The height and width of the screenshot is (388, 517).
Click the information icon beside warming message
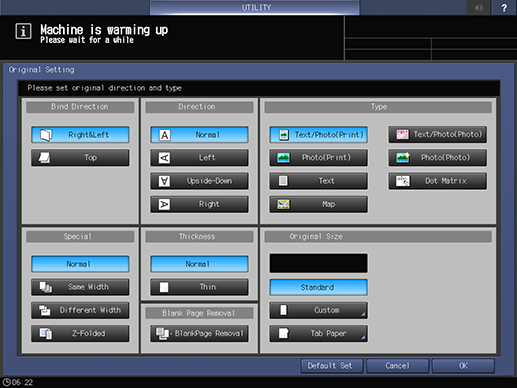pyautogui.click(x=23, y=32)
